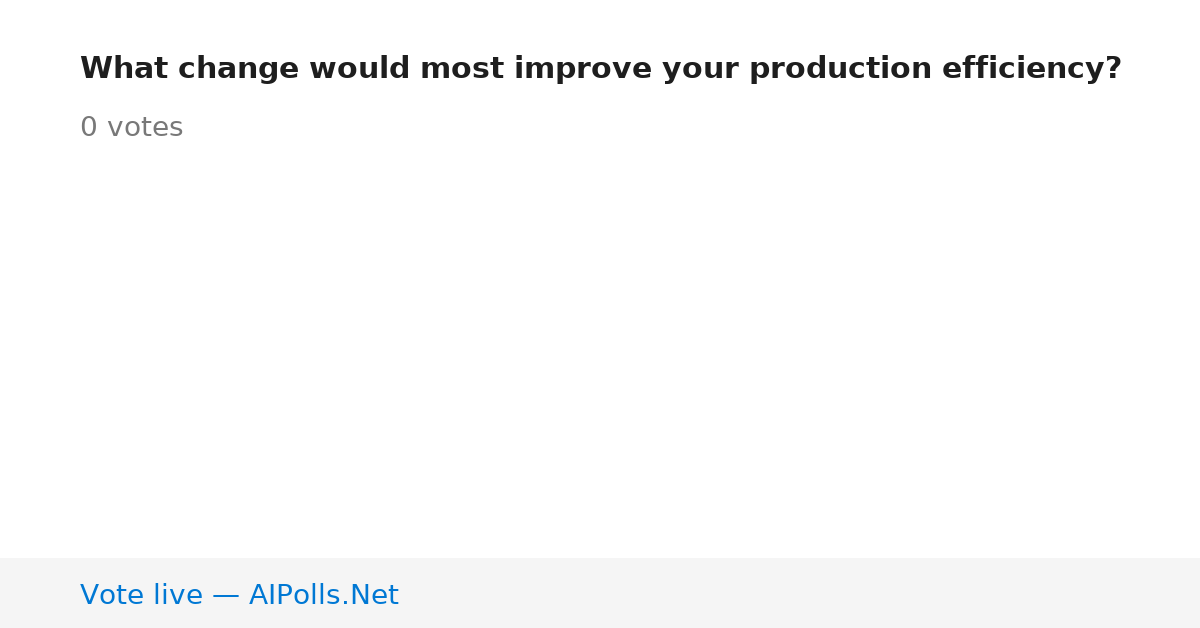Click the word 'live' in the footer
The height and width of the screenshot is (628, 1200).
pos(177,595)
